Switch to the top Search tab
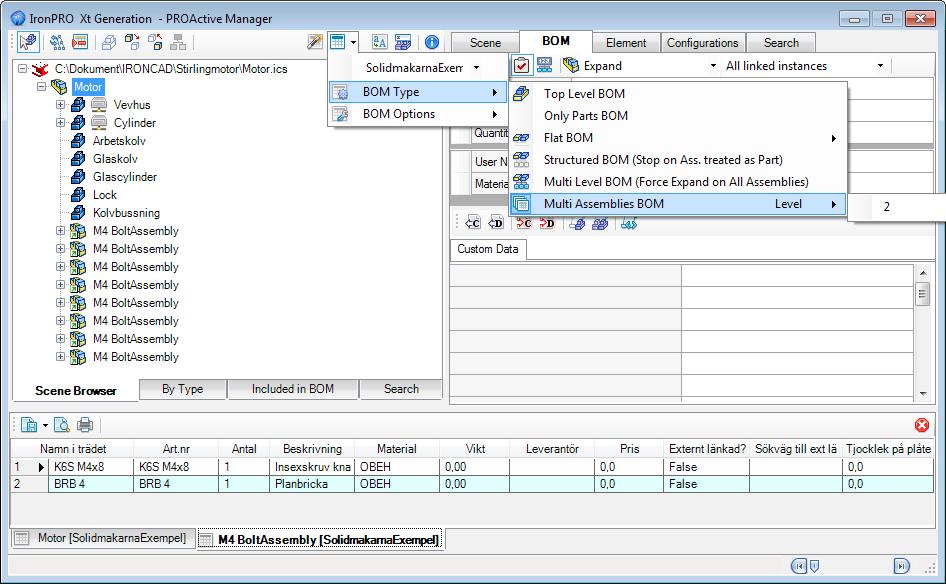This screenshot has height=584, width=946. coord(781,43)
